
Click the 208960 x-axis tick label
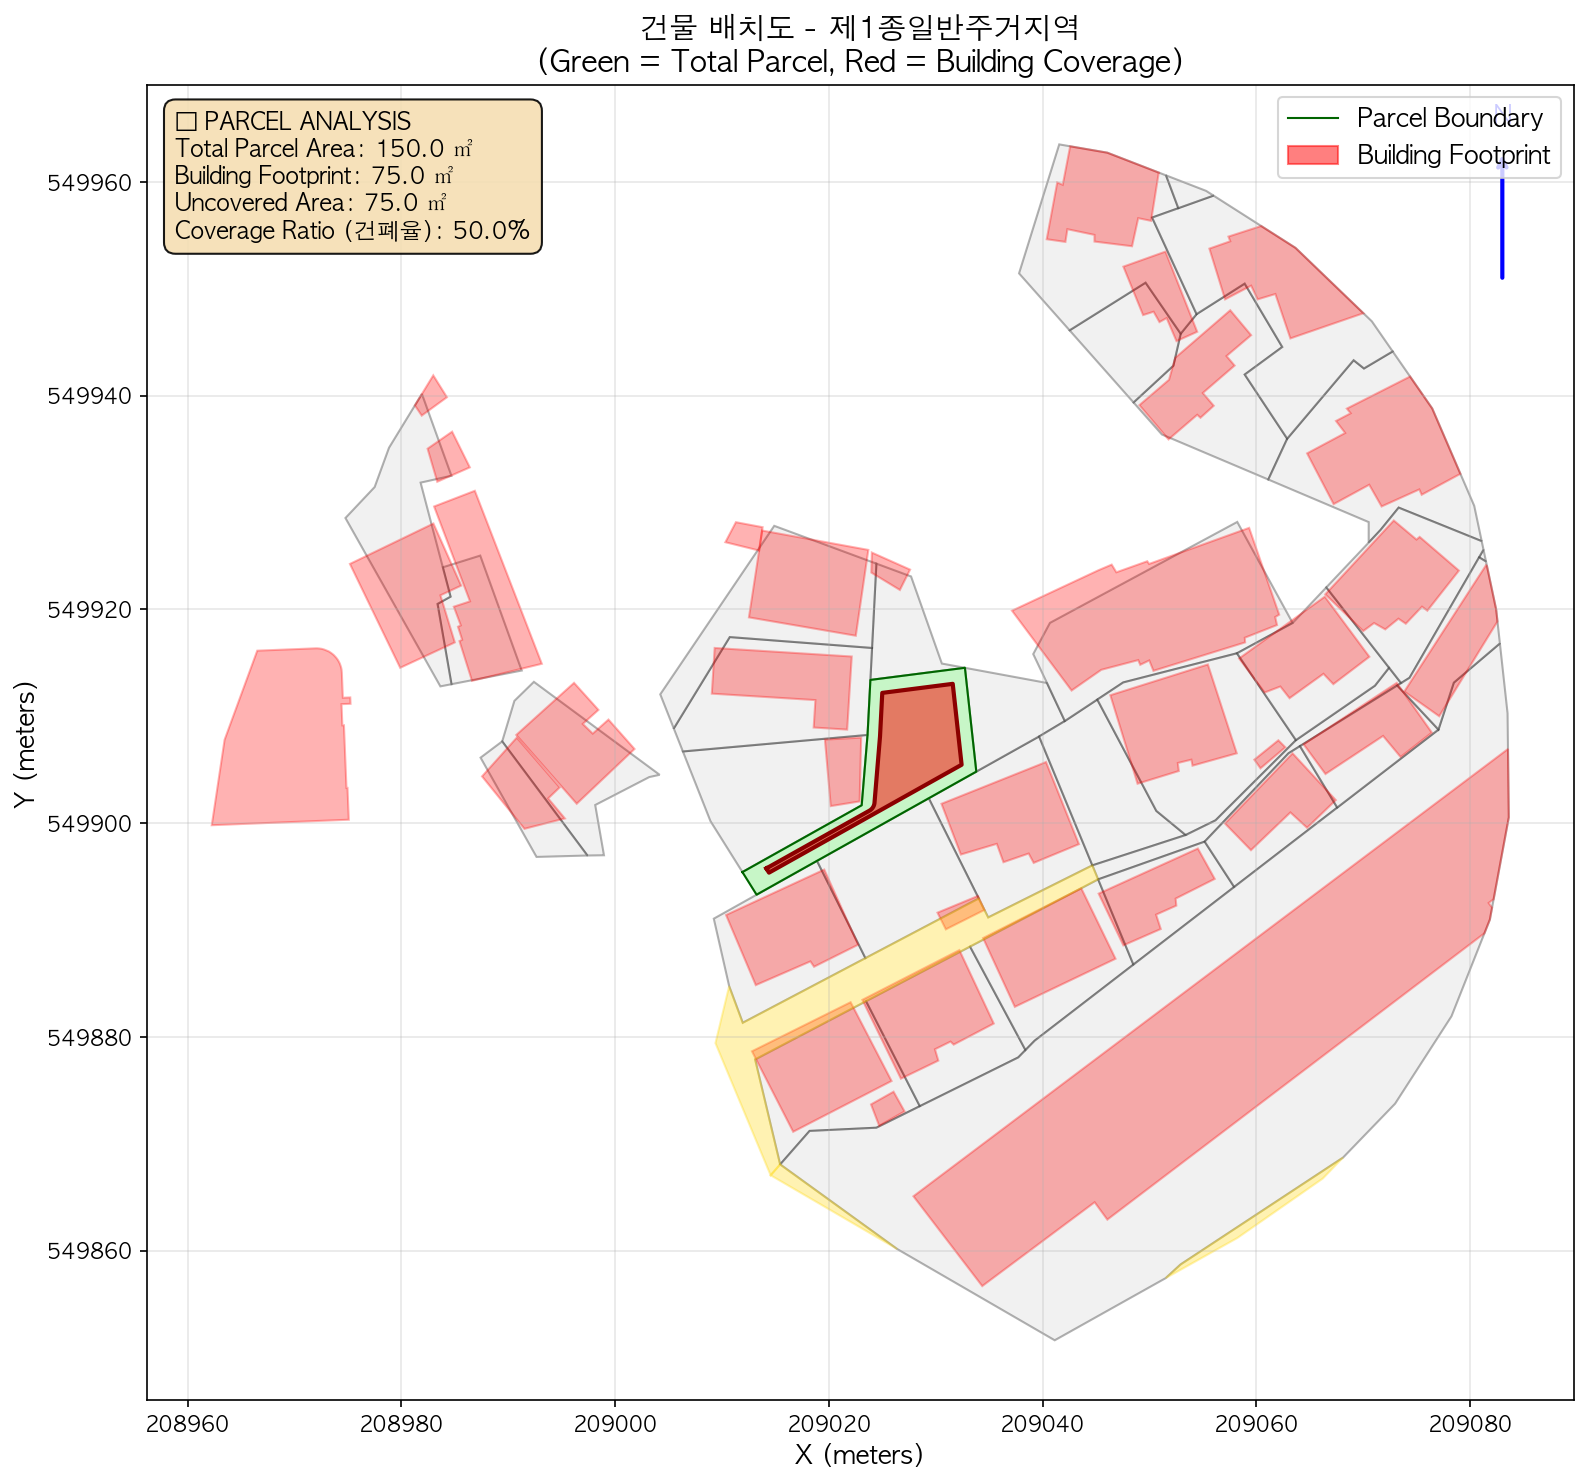tap(187, 1424)
